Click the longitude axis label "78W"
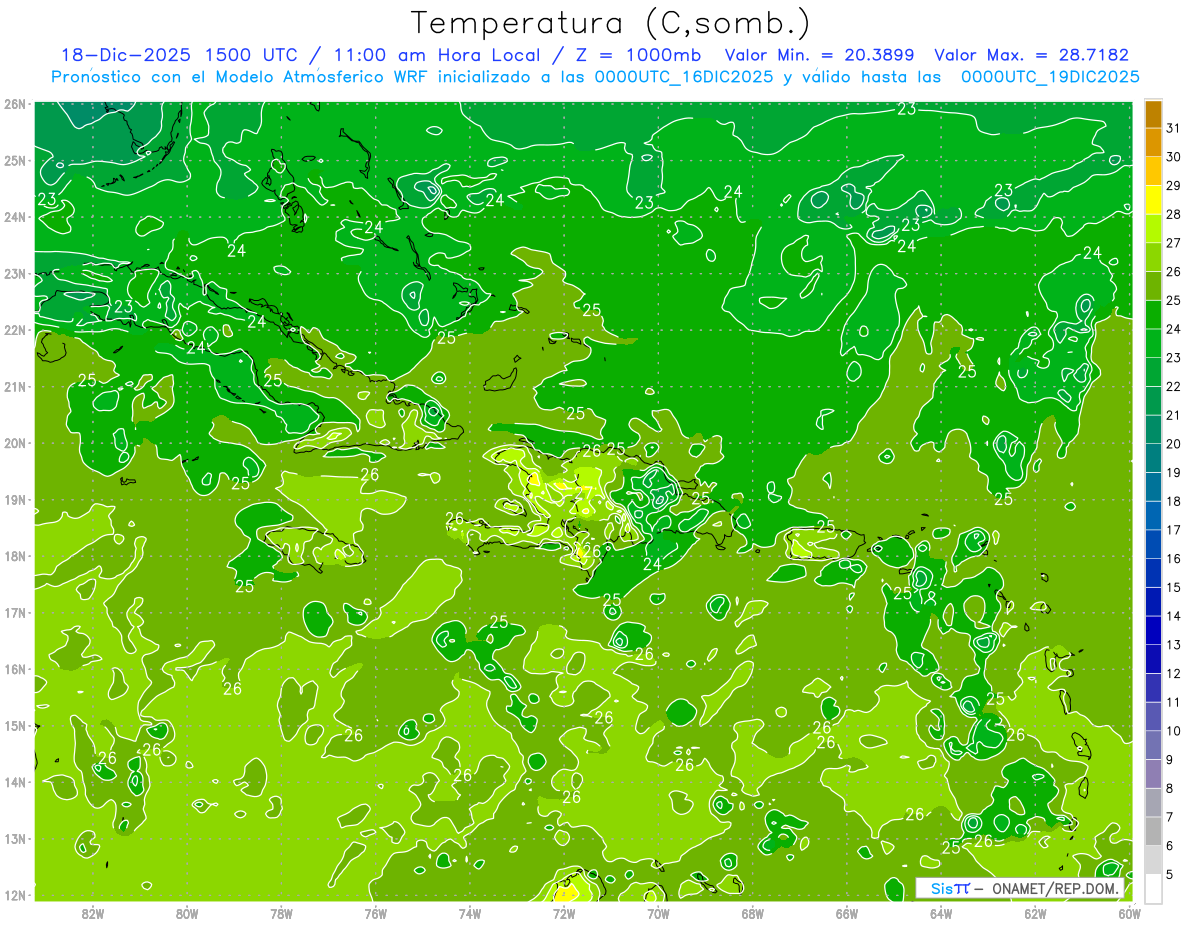The image size is (1200, 927). 281,913
